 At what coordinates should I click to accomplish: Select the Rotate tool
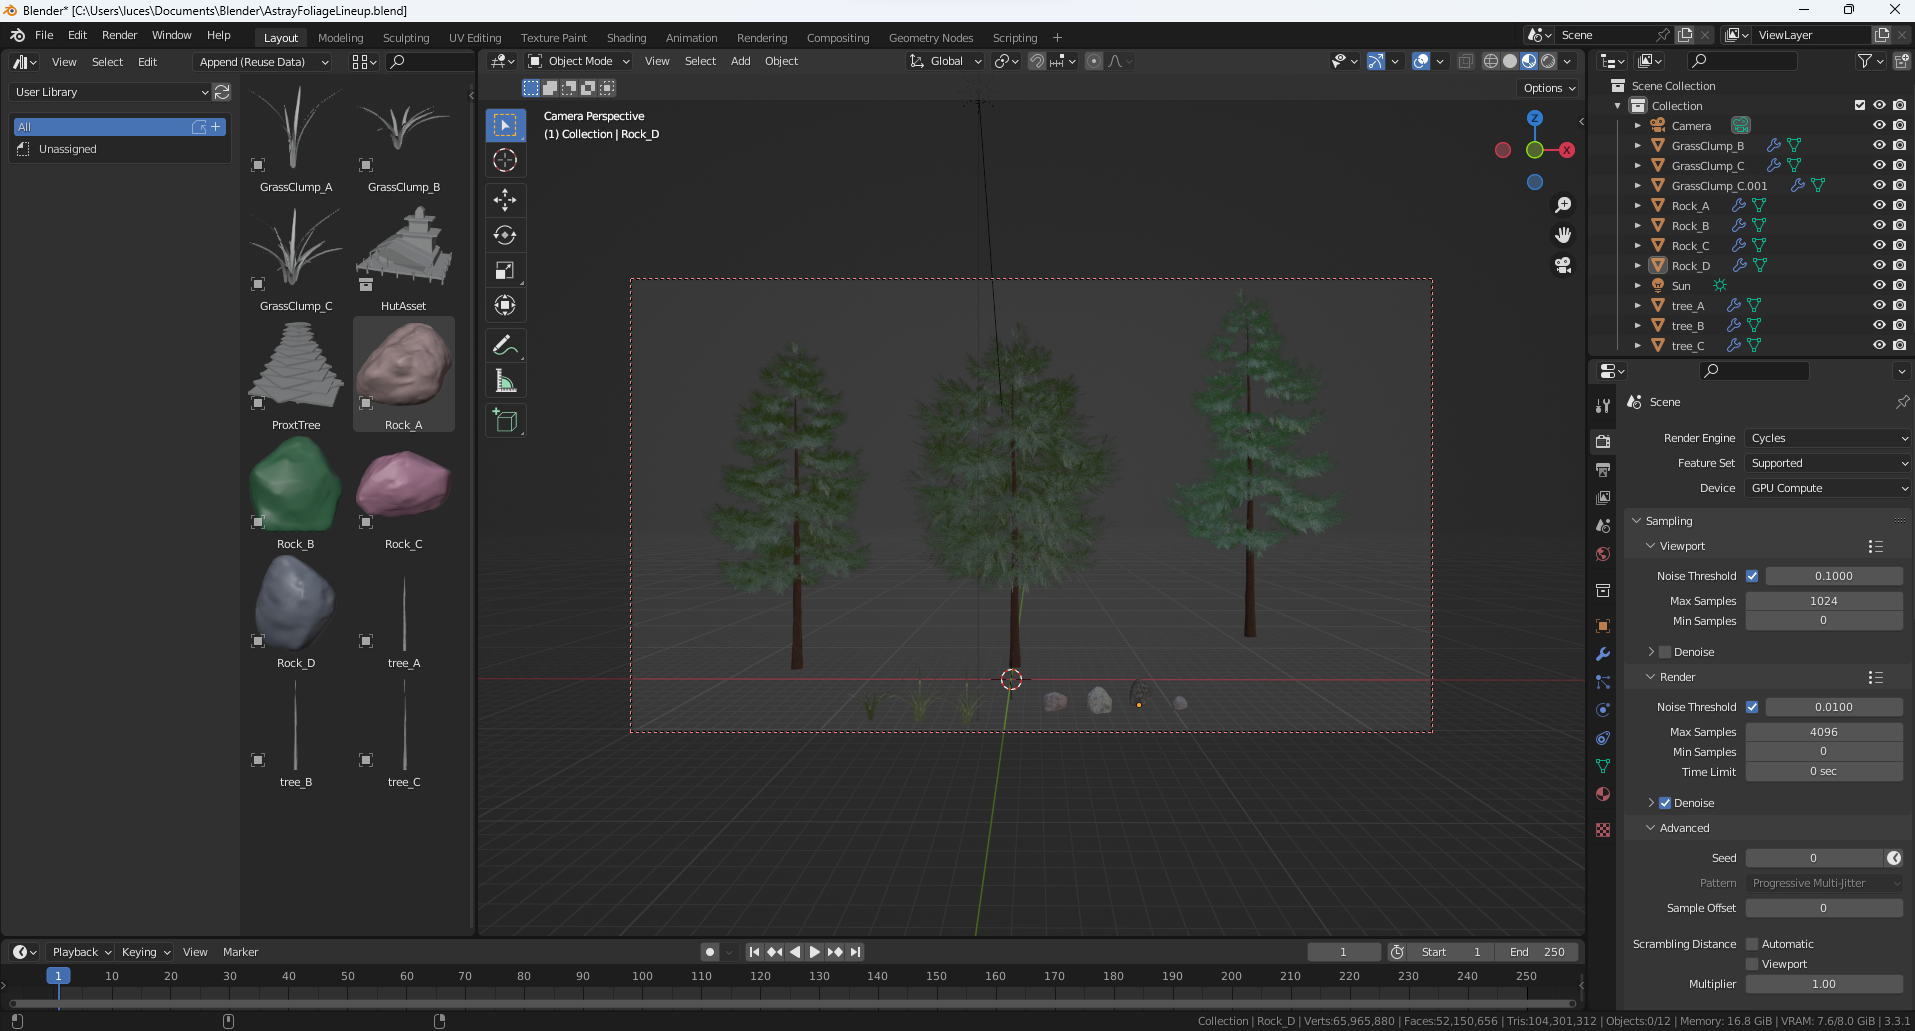[505, 235]
